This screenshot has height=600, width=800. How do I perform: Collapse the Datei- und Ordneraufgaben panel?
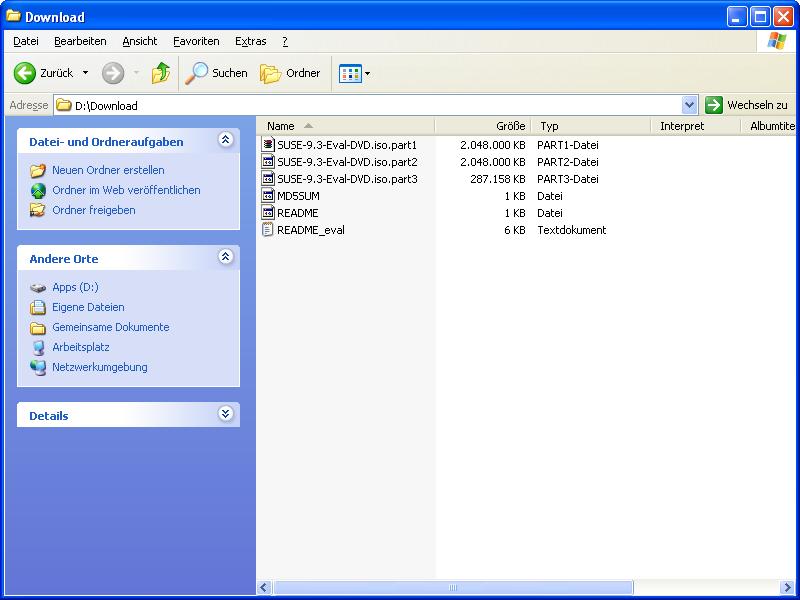tap(226, 139)
